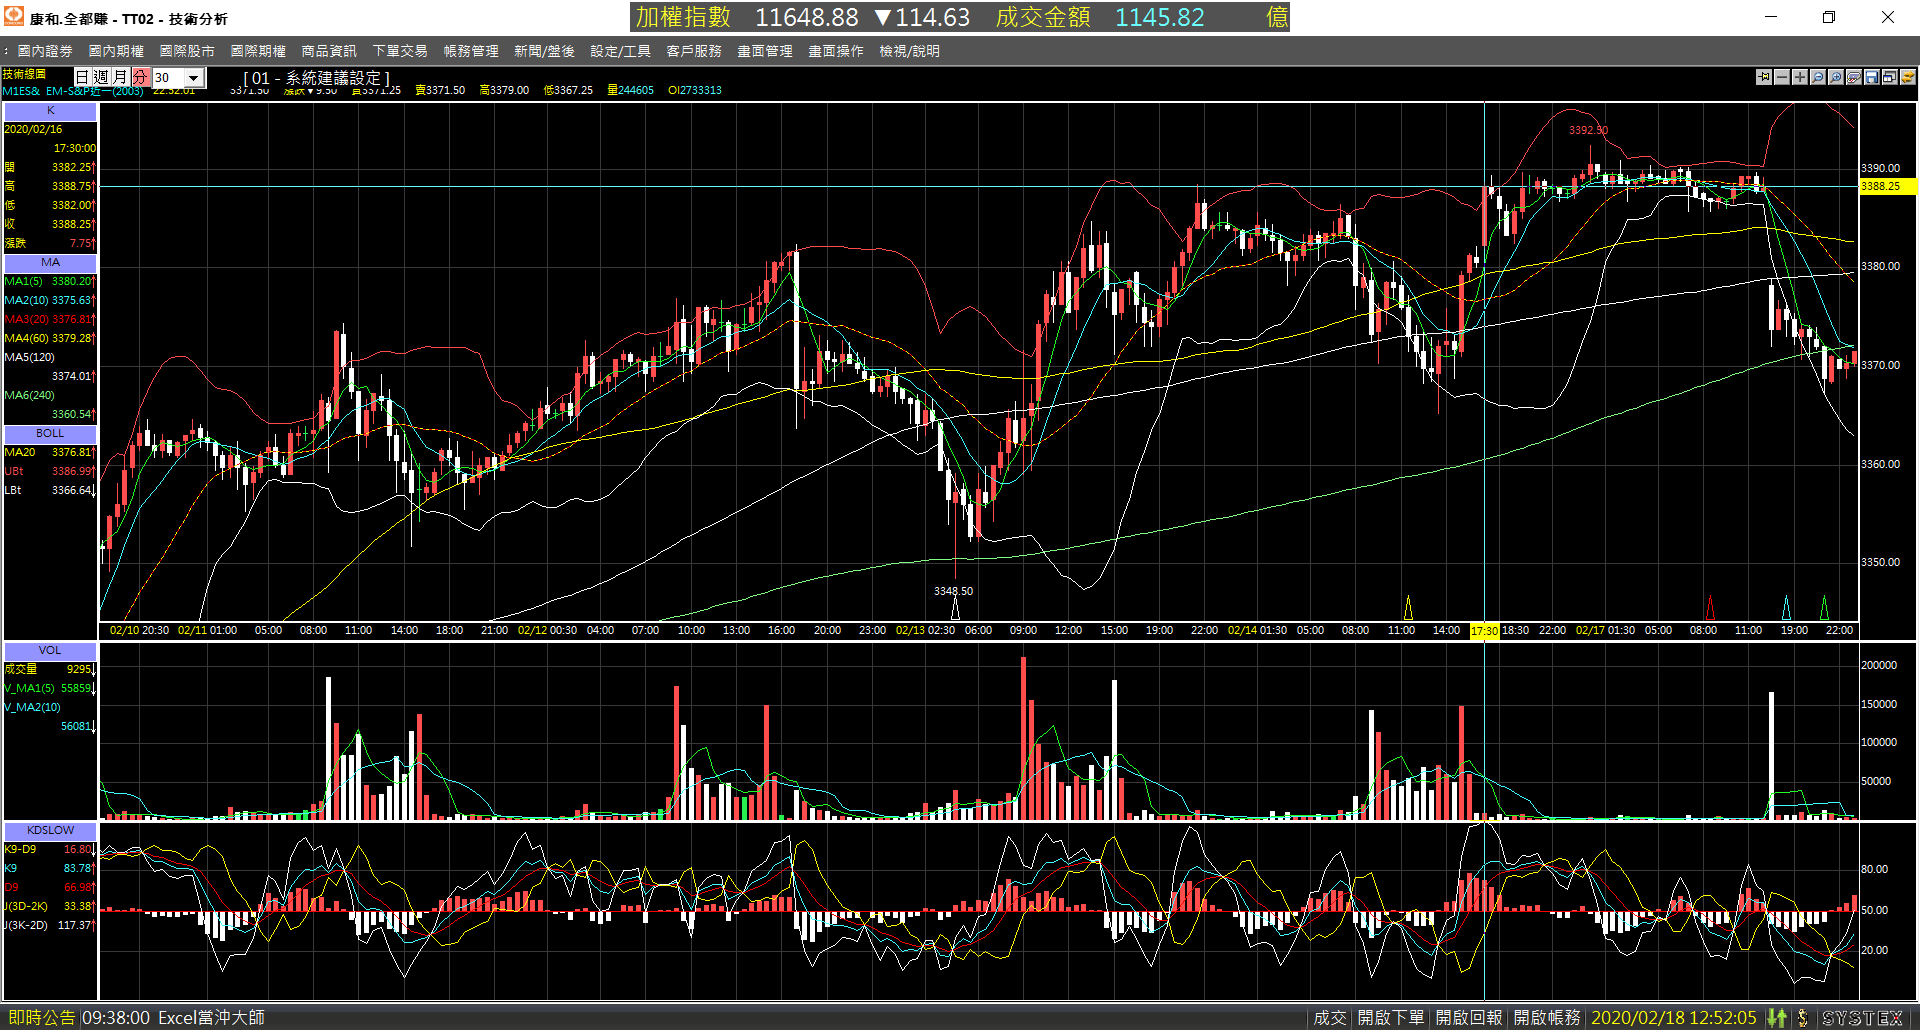Screen dimensions: 1920x1030
Task: Open the 帳務管理 menu
Action: [x=471, y=51]
